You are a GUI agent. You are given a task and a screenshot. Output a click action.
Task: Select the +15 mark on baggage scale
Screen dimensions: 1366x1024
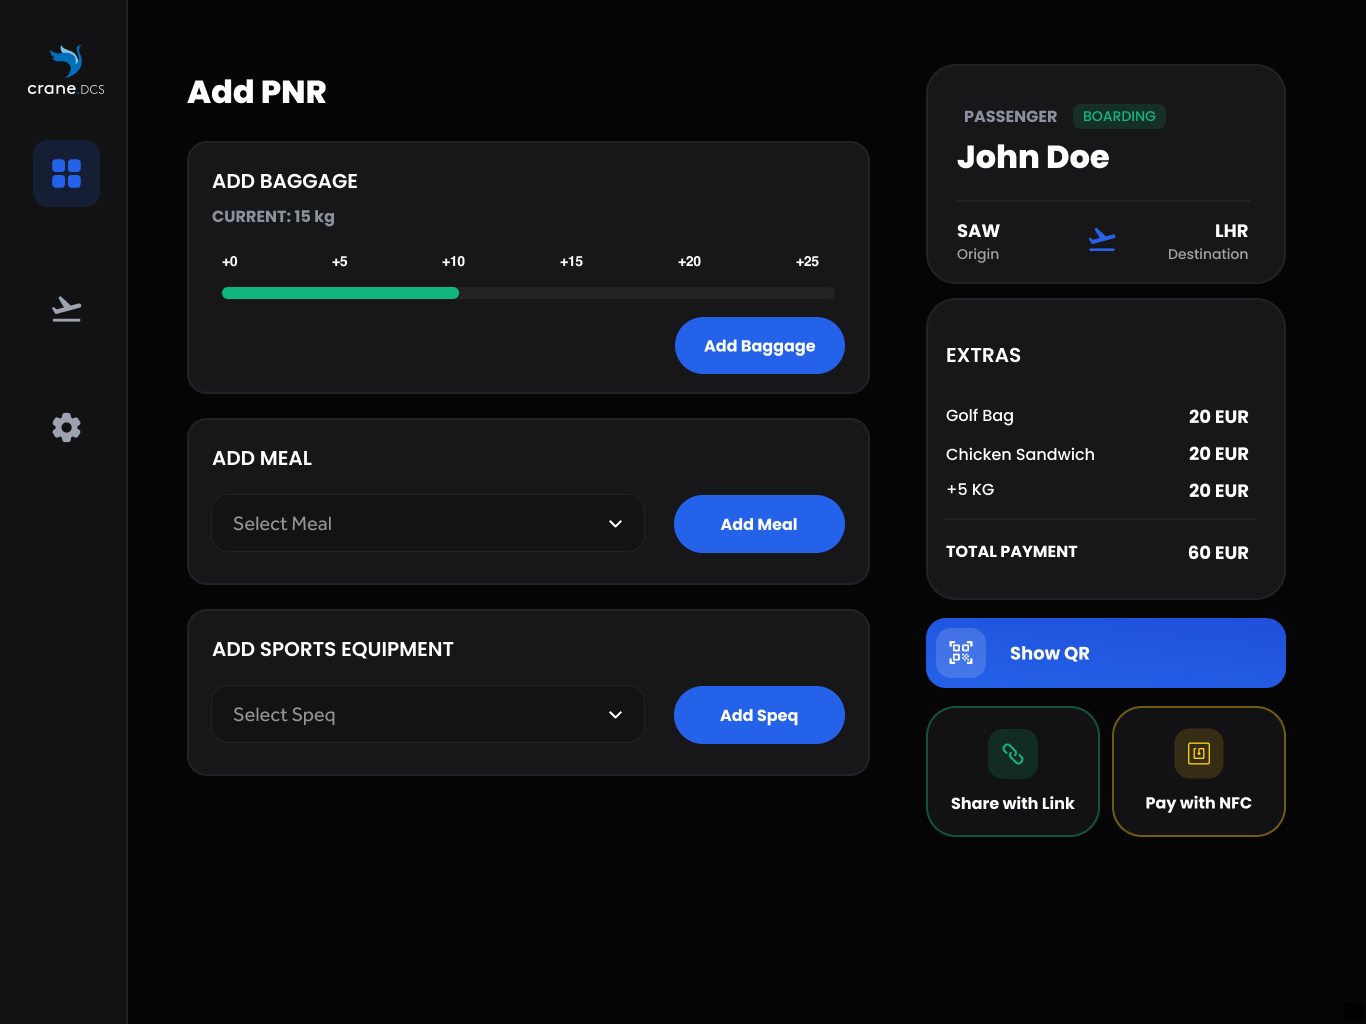pos(571,262)
